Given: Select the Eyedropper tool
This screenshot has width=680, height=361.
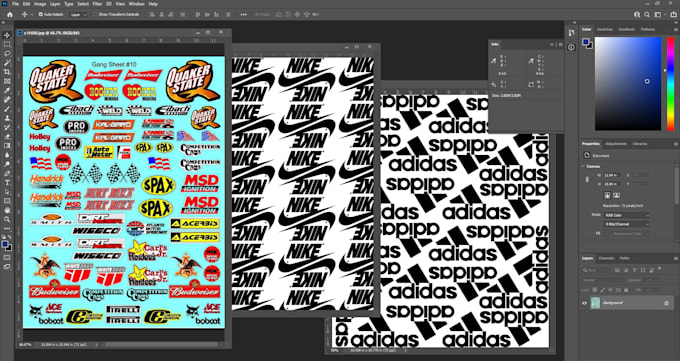Looking at the screenshot, I should (7, 90).
